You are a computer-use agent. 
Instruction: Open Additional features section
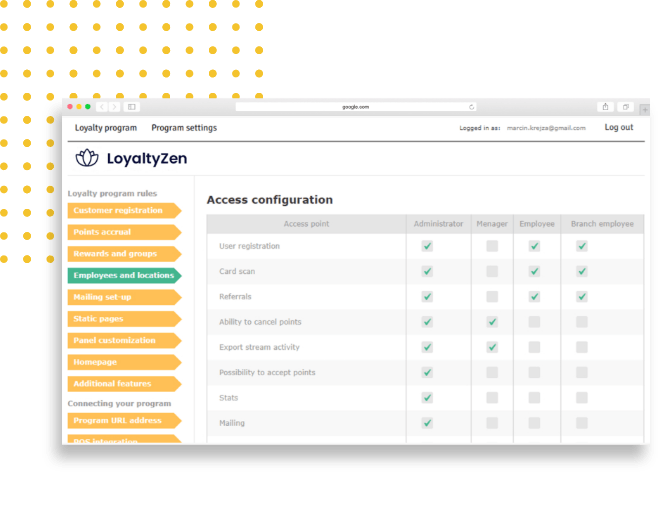pyautogui.click(x=124, y=384)
